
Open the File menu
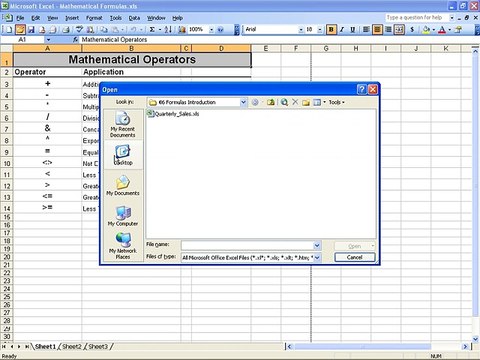20,18
